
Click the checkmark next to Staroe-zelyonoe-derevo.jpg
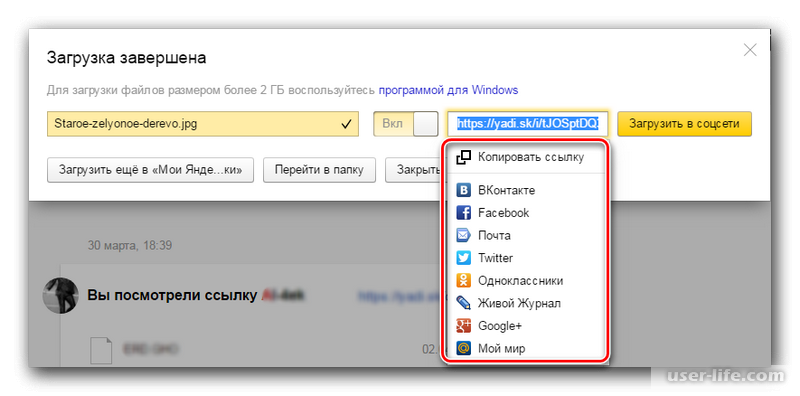pyautogui.click(x=346, y=124)
